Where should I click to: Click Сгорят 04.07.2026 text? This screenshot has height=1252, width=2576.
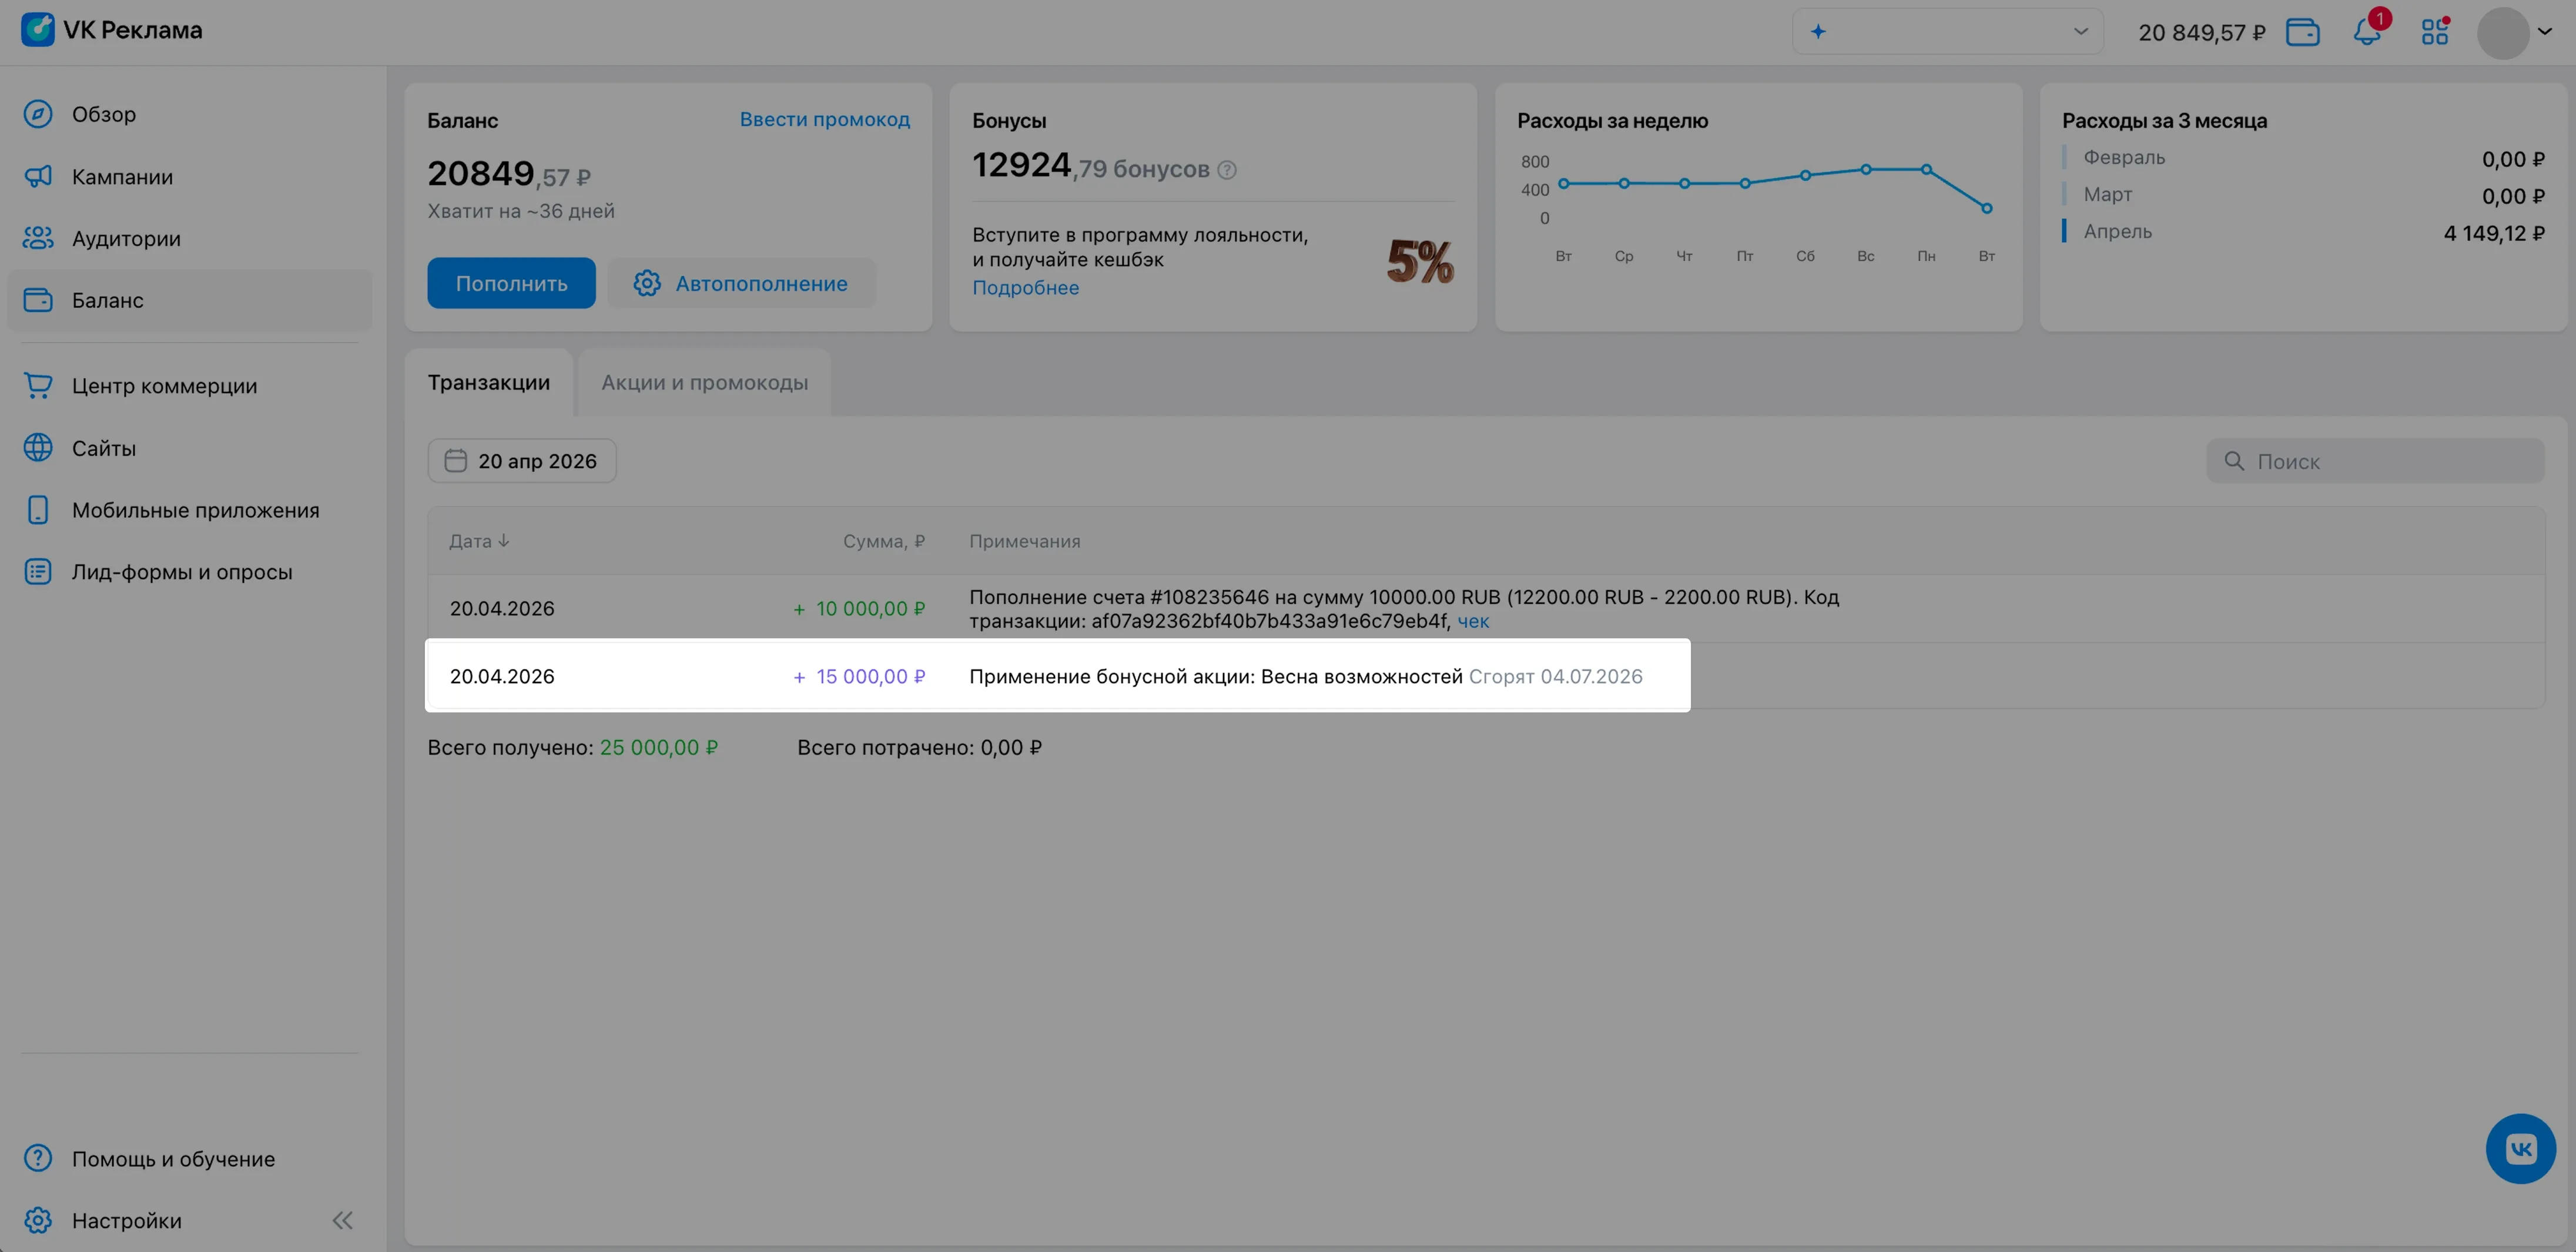click(x=1555, y=676)
